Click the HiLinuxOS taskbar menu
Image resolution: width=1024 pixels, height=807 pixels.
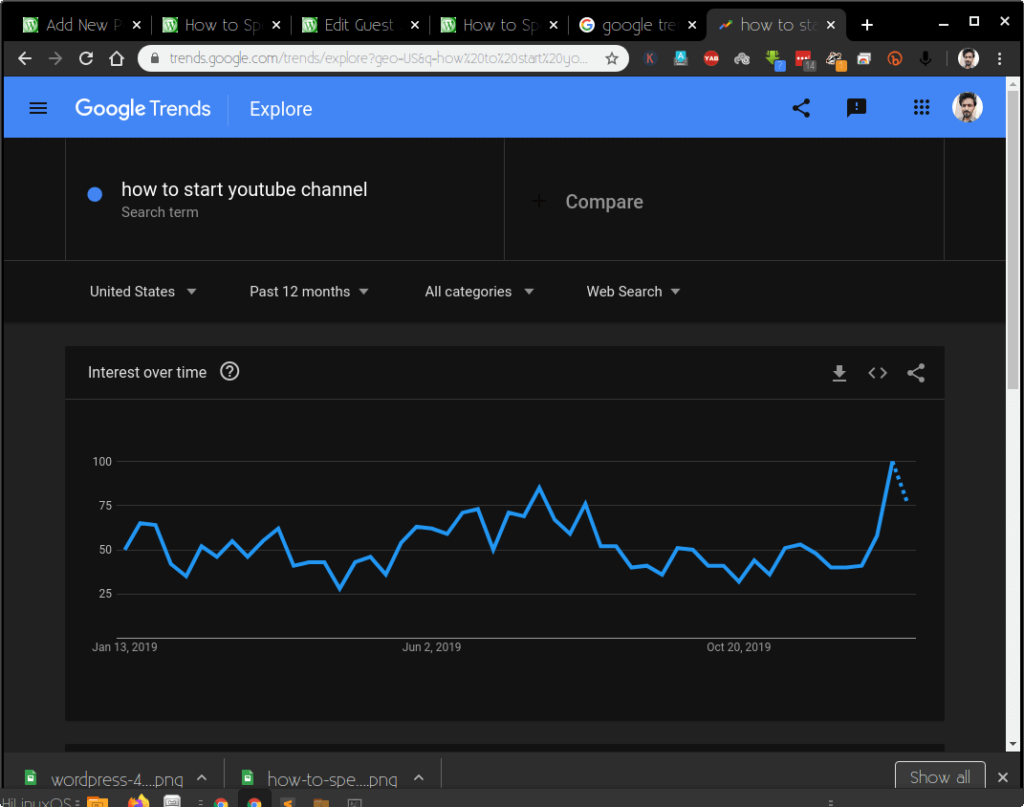pos(39,802)
